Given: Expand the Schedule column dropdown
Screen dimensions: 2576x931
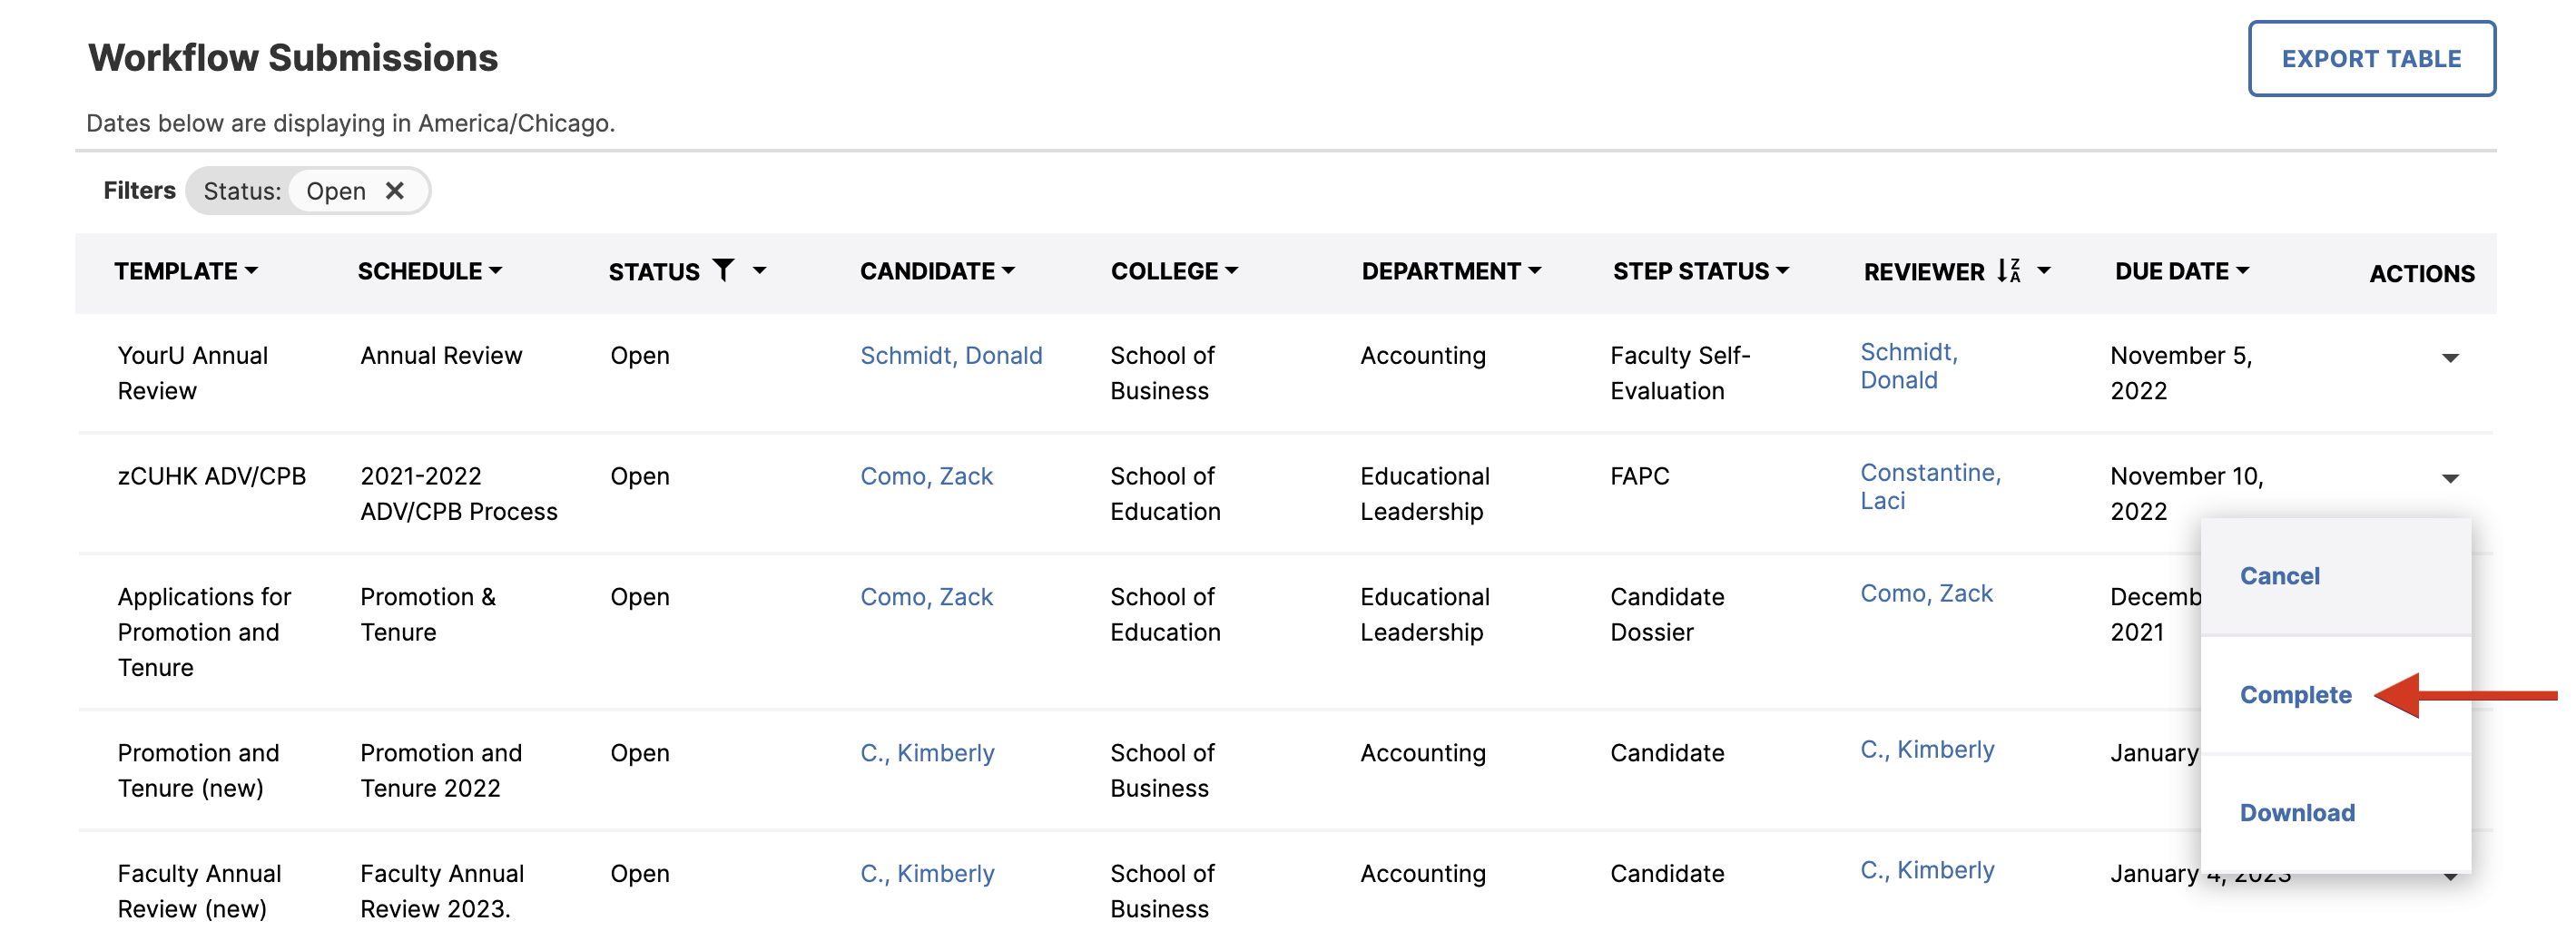Looking at the screenshot, I should coord(496,270).
